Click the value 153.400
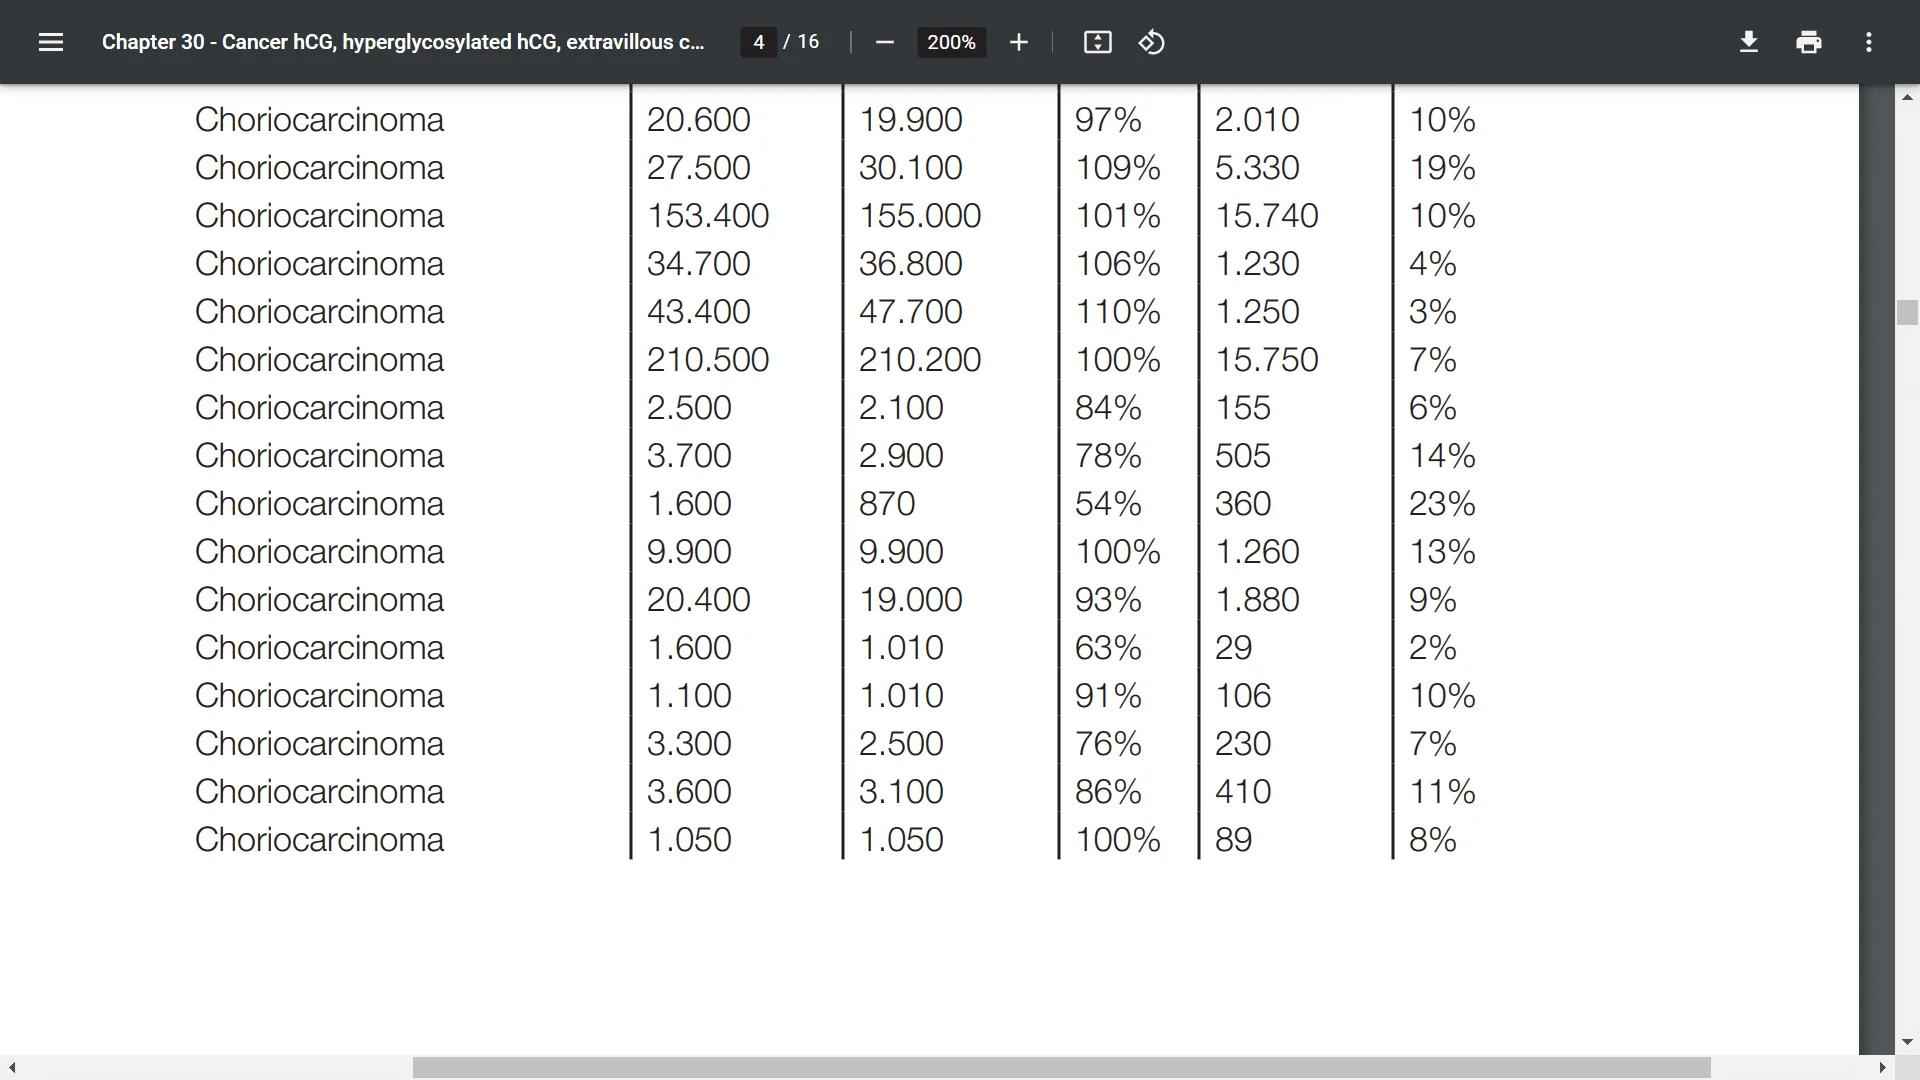This screenshot has height=1080, width=1920. point(708,215)
